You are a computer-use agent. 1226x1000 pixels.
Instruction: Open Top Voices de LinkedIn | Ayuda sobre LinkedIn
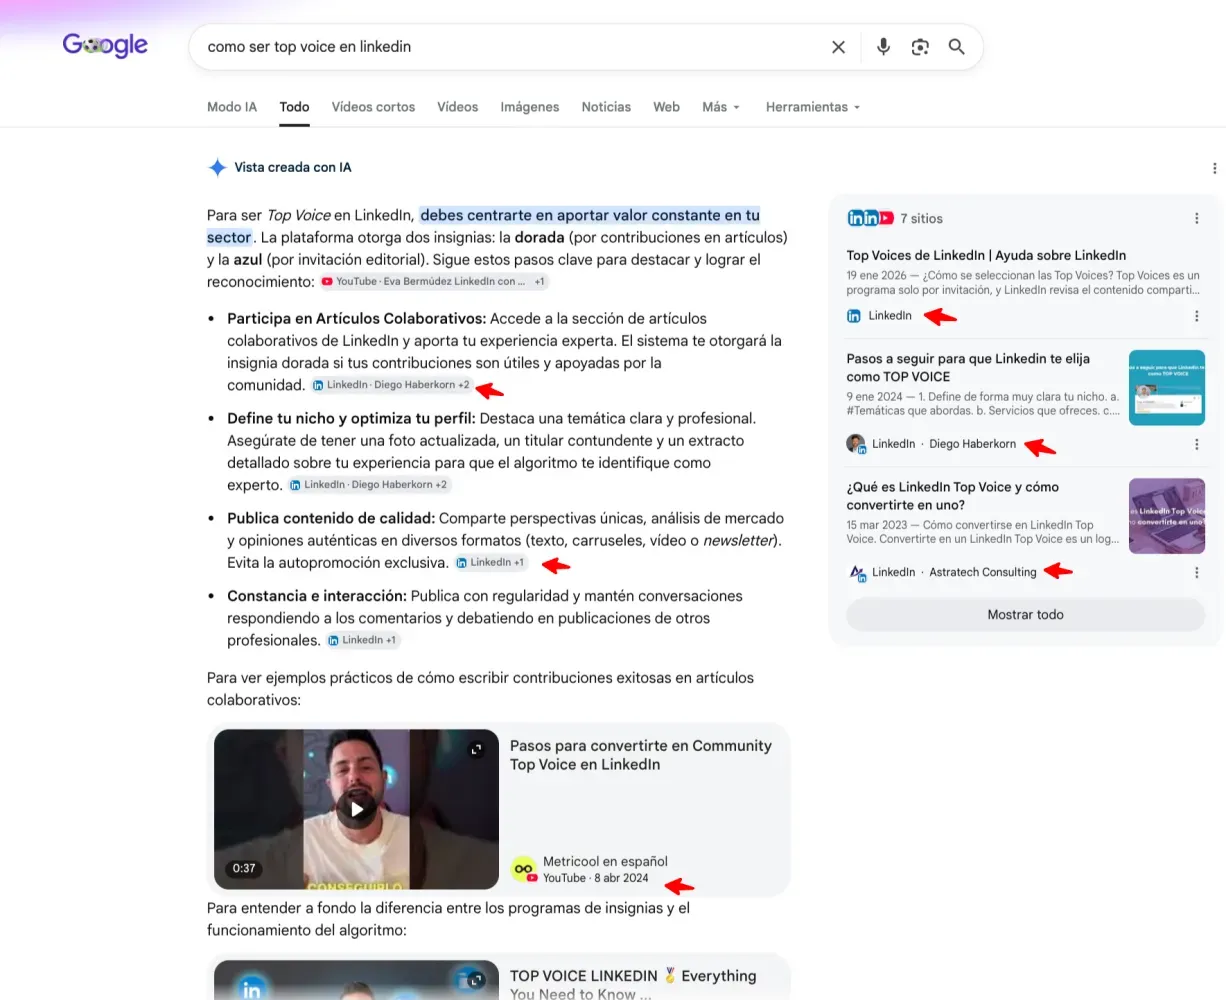(986, 255)
